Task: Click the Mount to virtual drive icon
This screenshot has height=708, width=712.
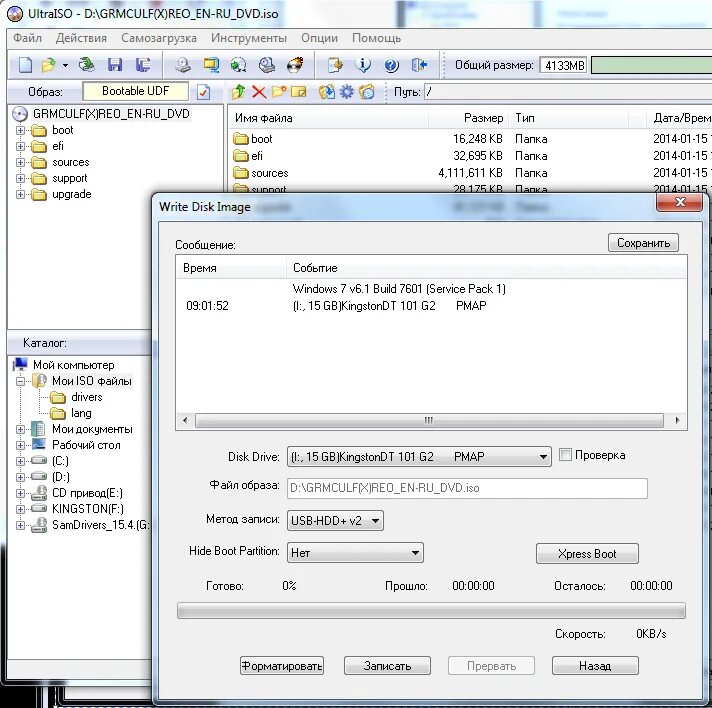Action: click(x=267, y=65)
